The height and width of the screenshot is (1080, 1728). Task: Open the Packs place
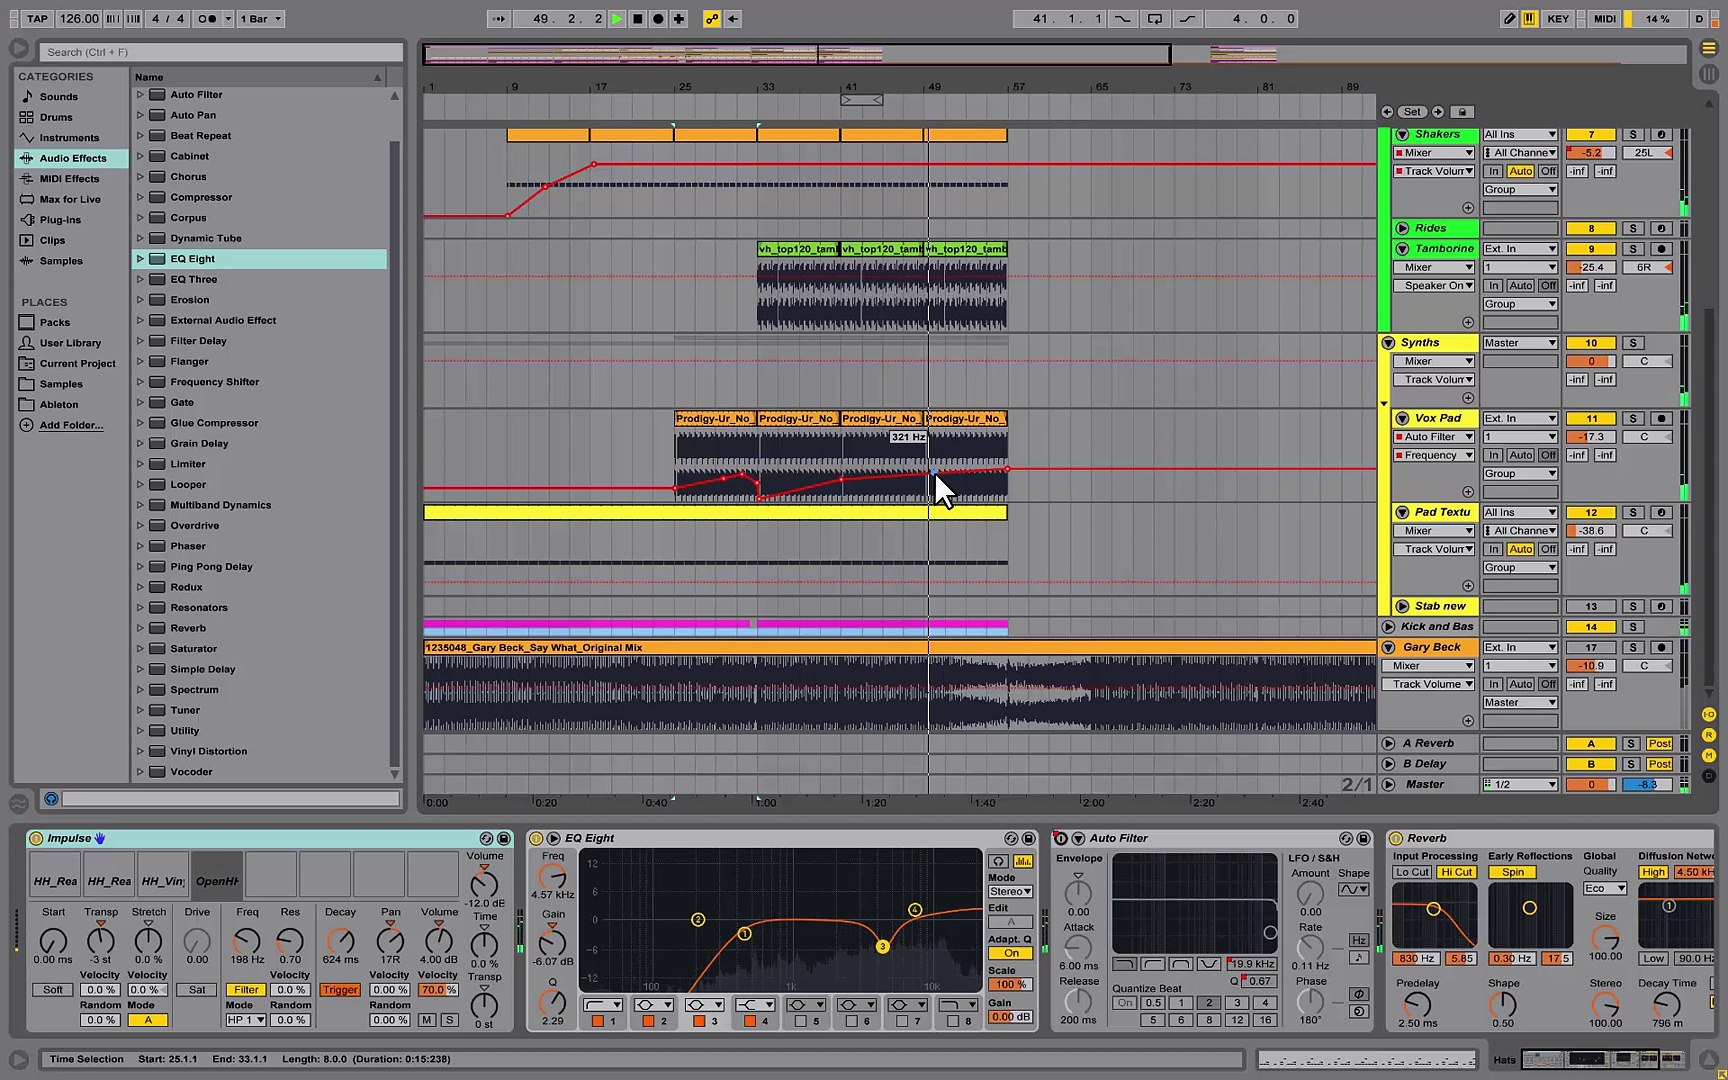(x=55, y=322)
